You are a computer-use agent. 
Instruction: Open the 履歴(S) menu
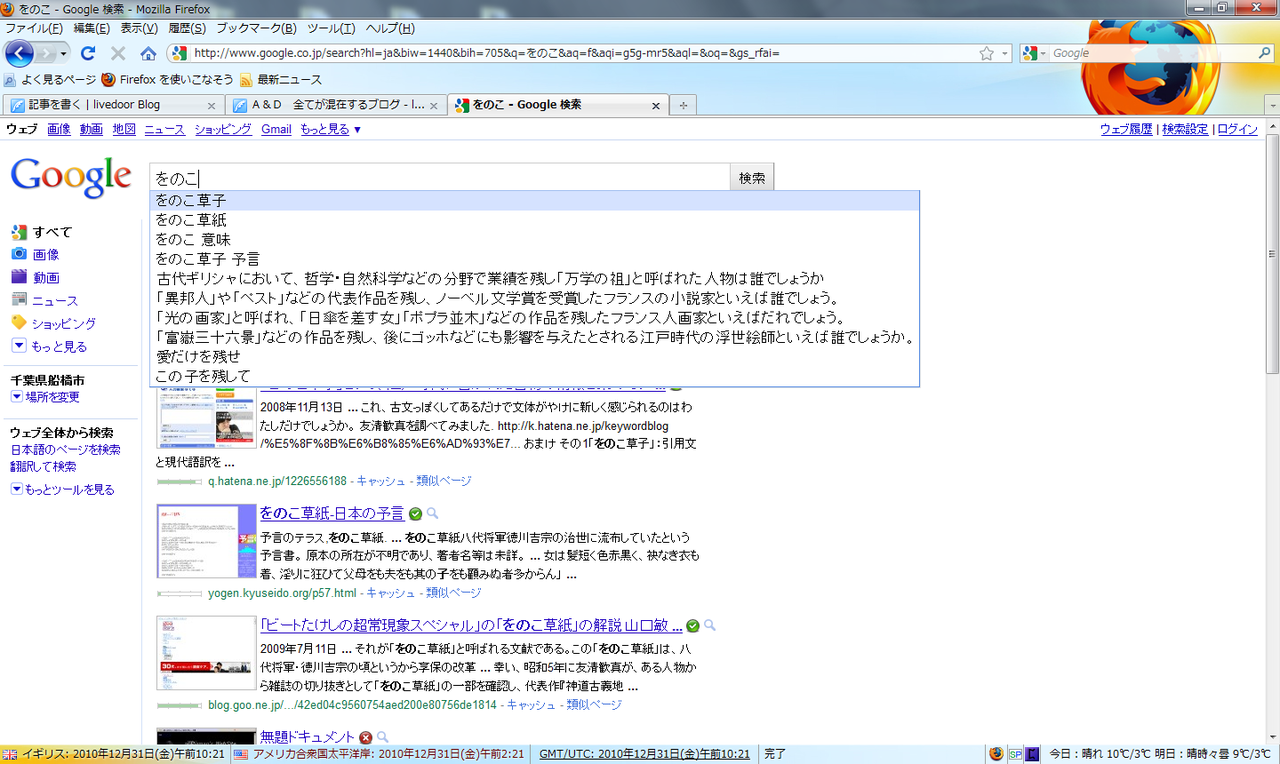click(x=186, y=28)
